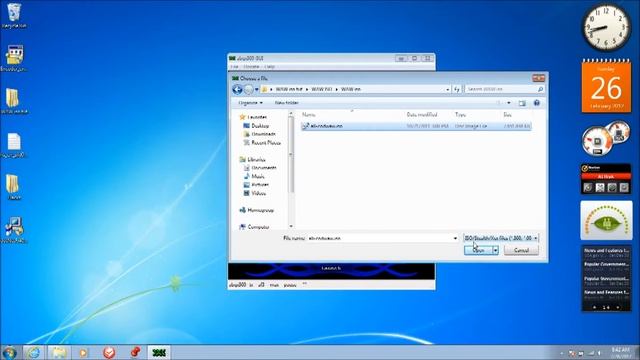Viewport: 640px width, 360px height.
Task: Open the Recycle Bin desktop icon
Action: [x=14, y=16]
